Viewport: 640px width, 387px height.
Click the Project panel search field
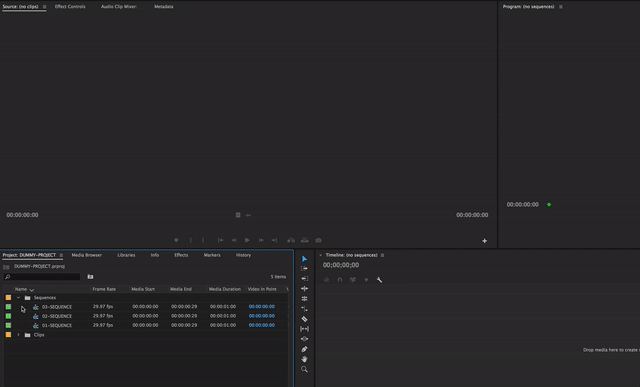click(x=42, y=277)
